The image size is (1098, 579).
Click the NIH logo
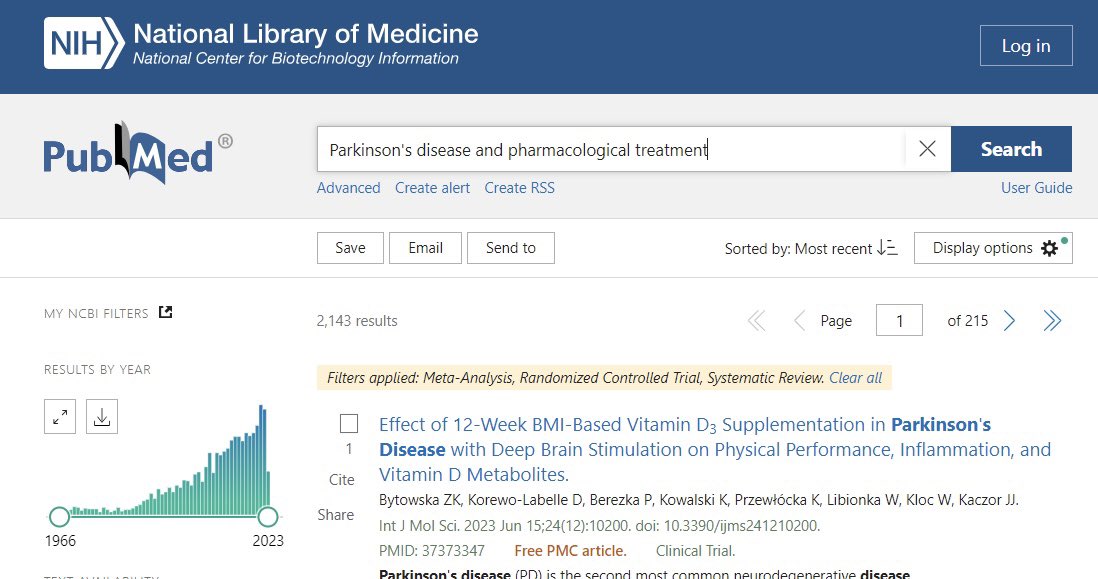pyautogui.click(x=80, y=44)
